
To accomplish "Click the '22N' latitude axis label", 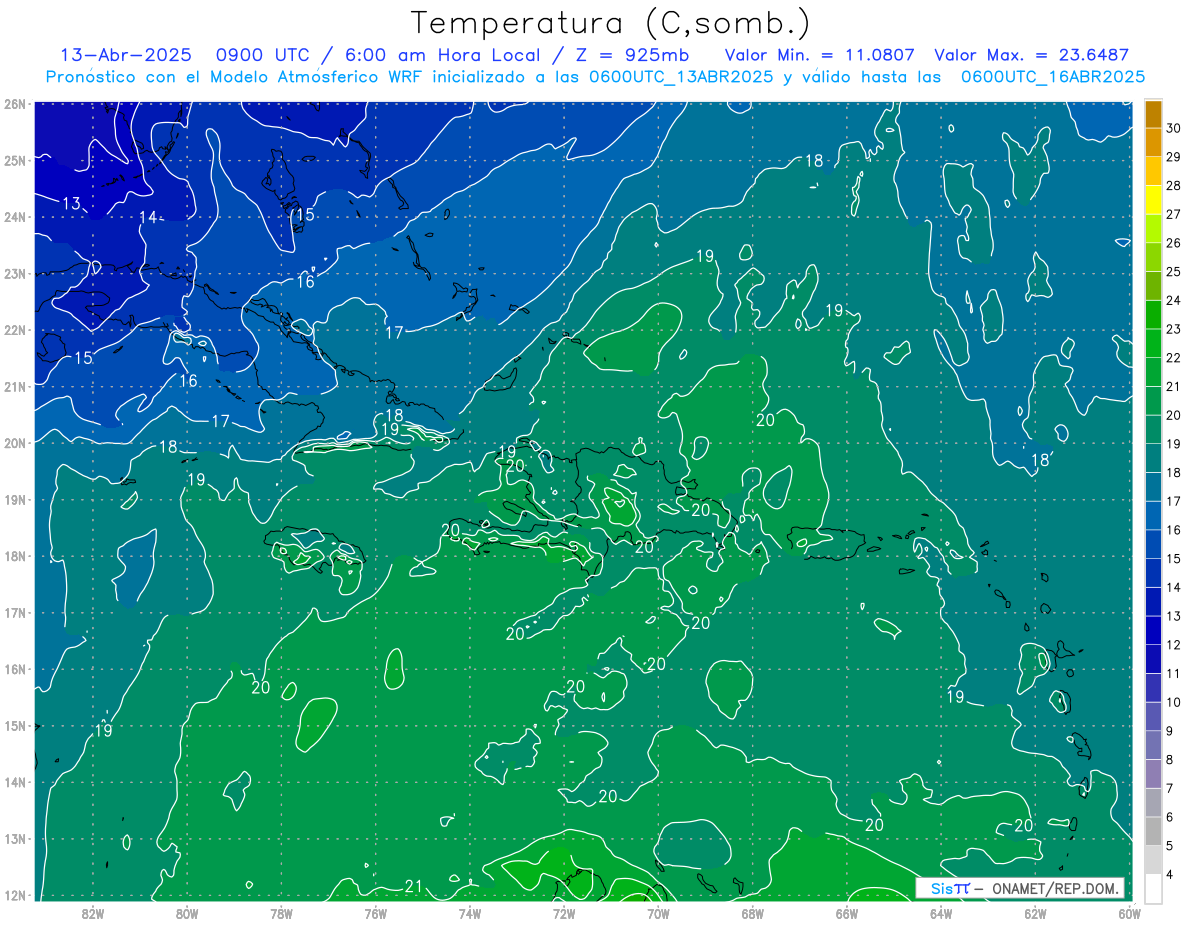I will (14, 330).
